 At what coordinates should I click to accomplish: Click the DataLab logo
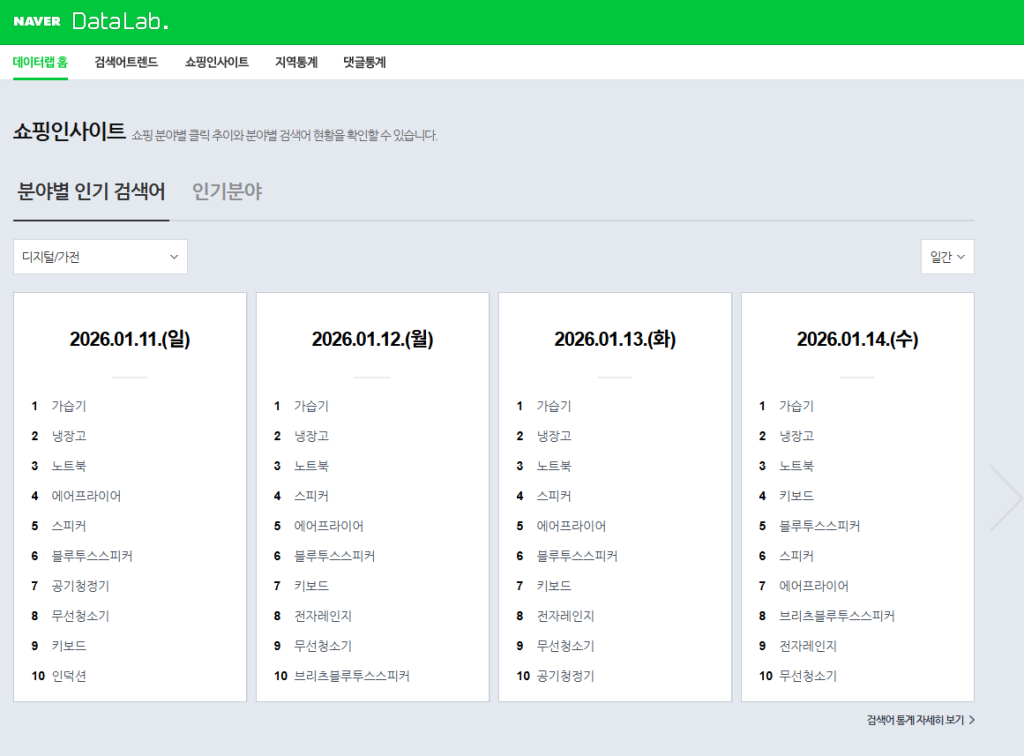point(120,22)
